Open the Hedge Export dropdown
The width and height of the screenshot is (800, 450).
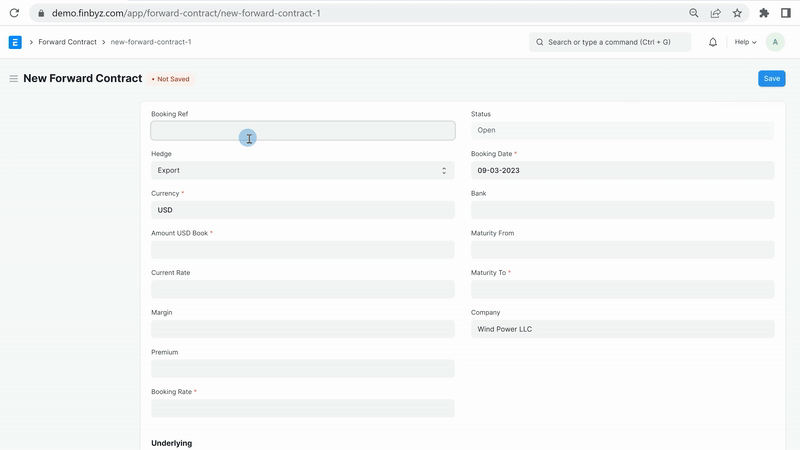(x=302, y=171)
